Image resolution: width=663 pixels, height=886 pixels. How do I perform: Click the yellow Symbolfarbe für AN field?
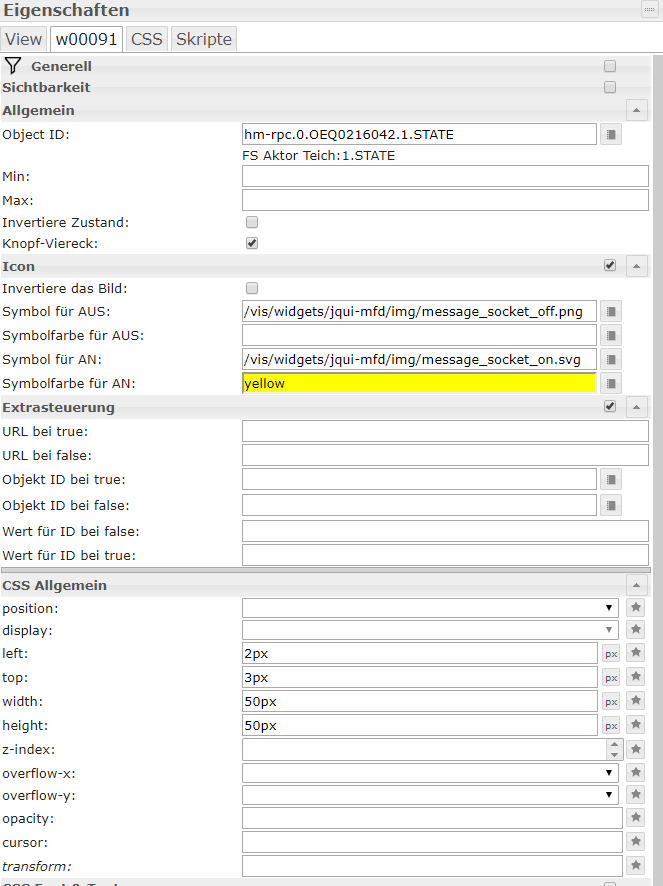(x=419, y=384)
